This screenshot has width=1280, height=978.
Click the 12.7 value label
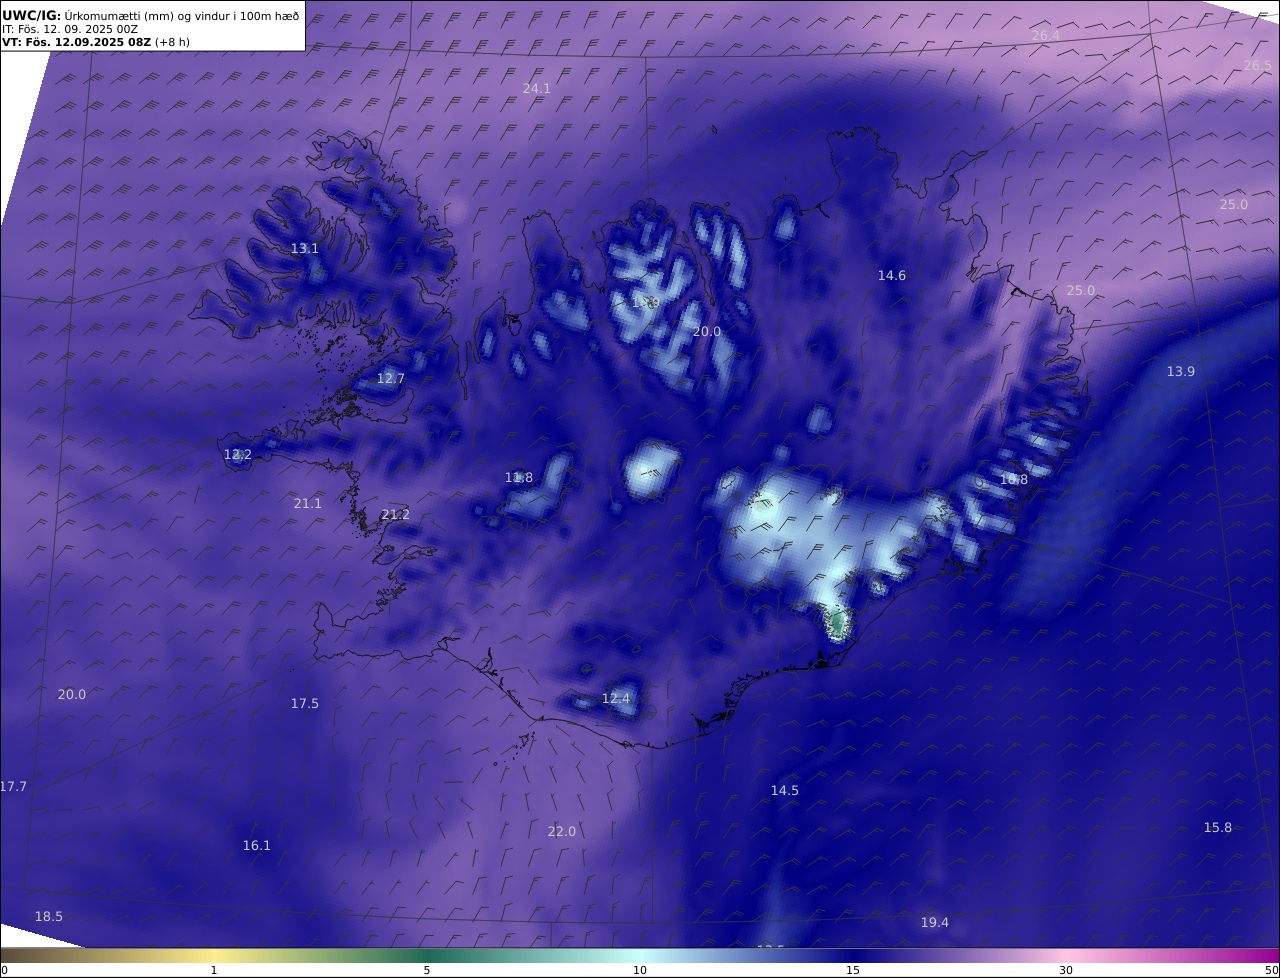pos(391,378)
